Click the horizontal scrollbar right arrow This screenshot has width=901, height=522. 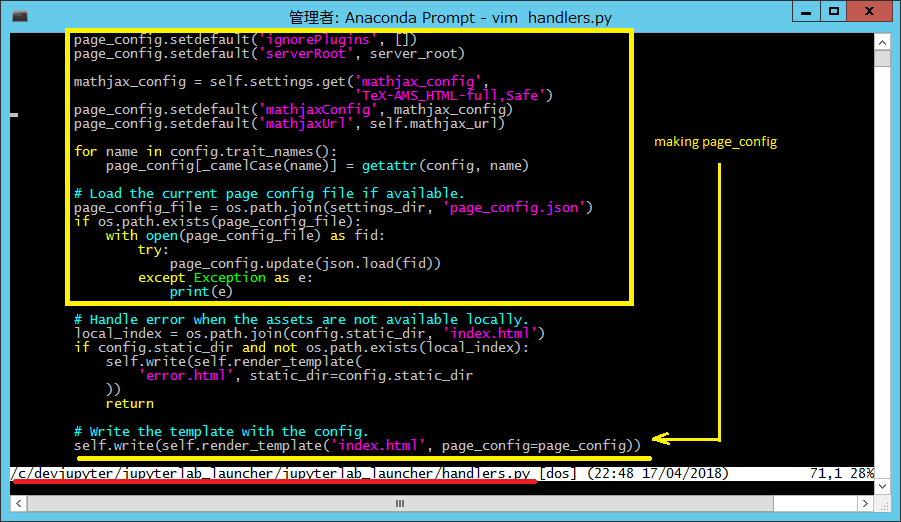point(865,504)
